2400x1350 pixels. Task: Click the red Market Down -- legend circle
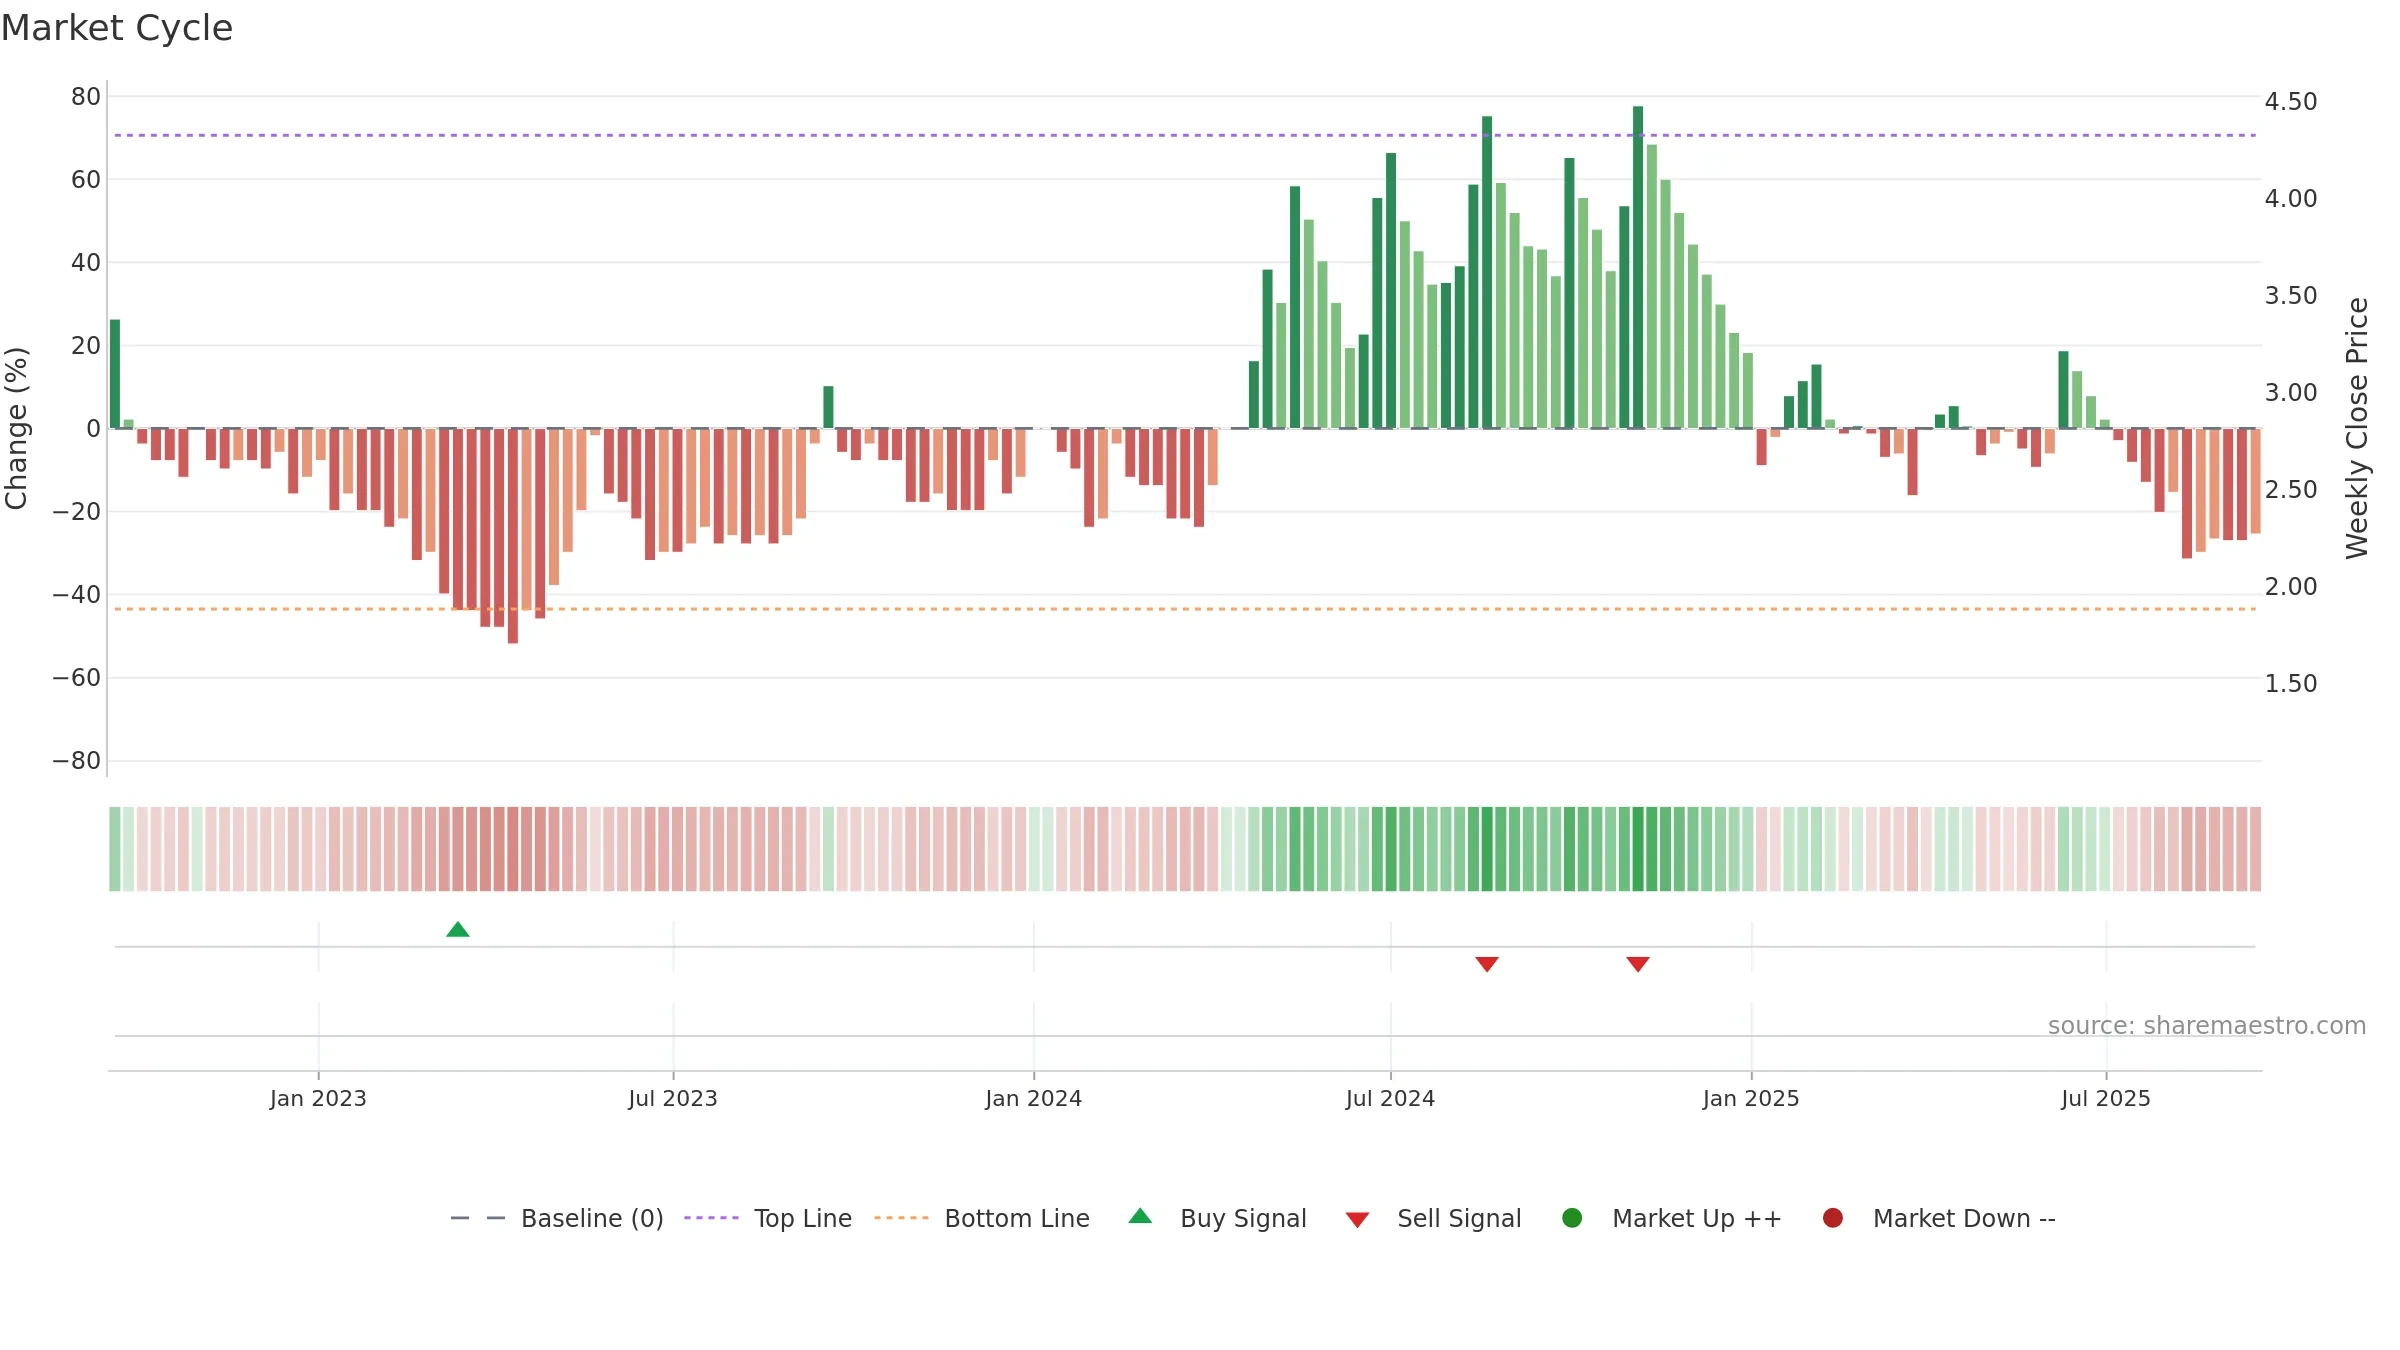click(x=1833, y=1218)
